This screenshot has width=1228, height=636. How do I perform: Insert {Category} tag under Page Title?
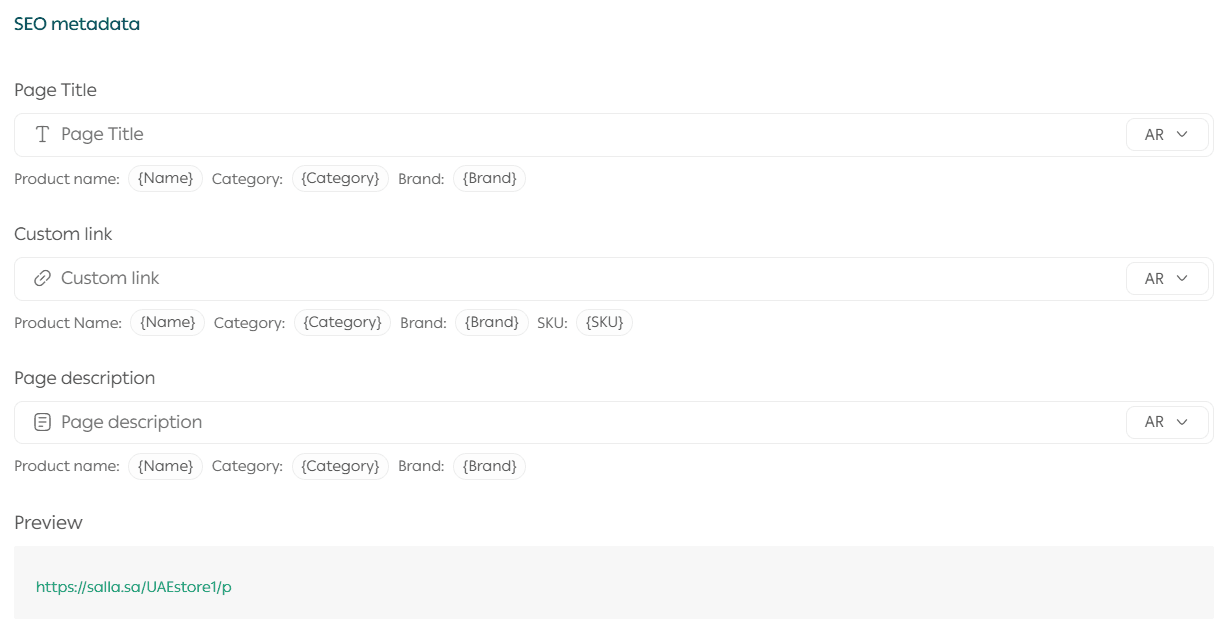341,178
